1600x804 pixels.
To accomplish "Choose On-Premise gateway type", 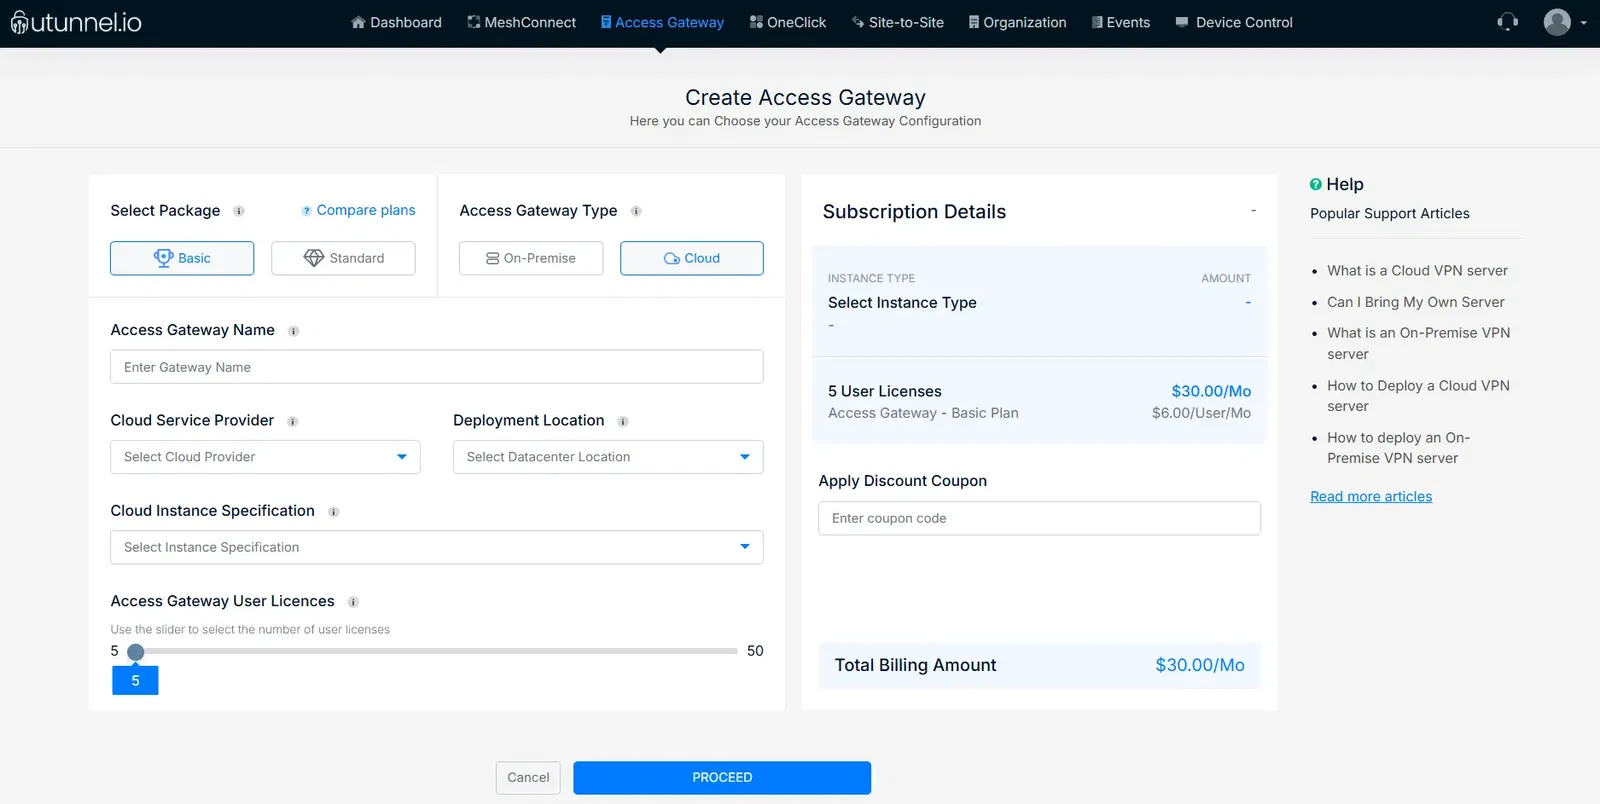I will 531,258.
